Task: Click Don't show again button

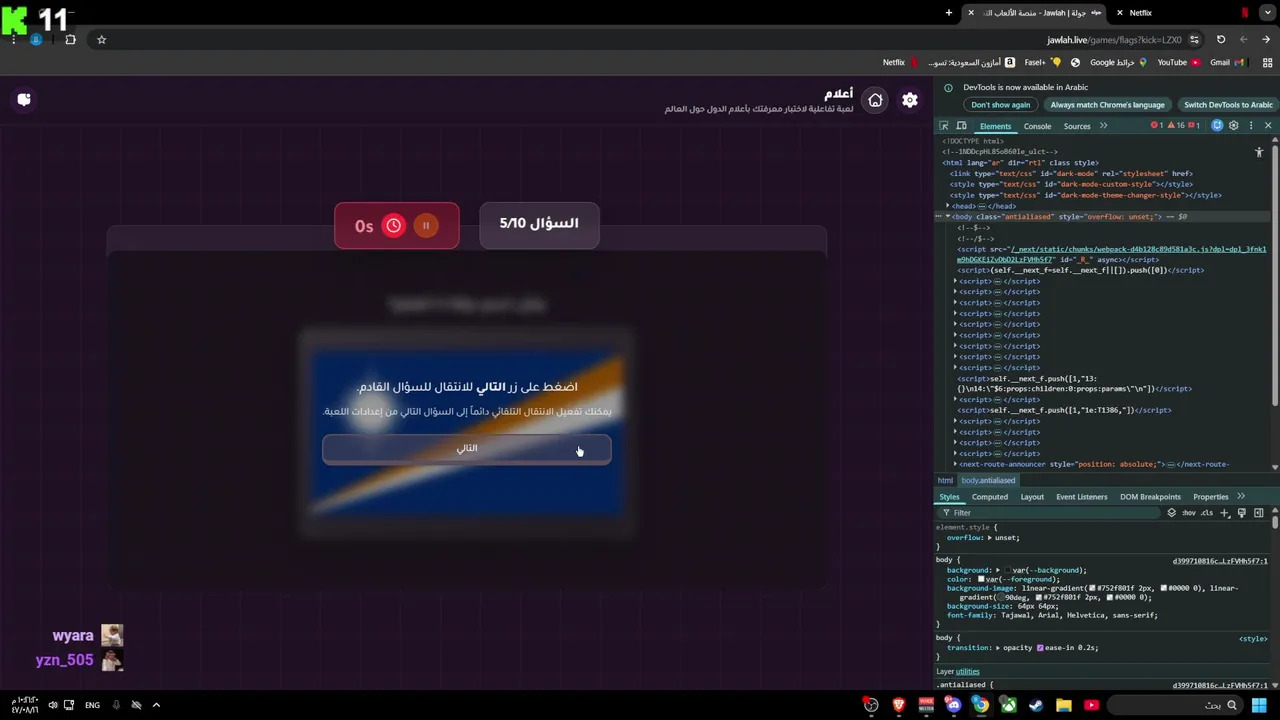Action: 1000,105
